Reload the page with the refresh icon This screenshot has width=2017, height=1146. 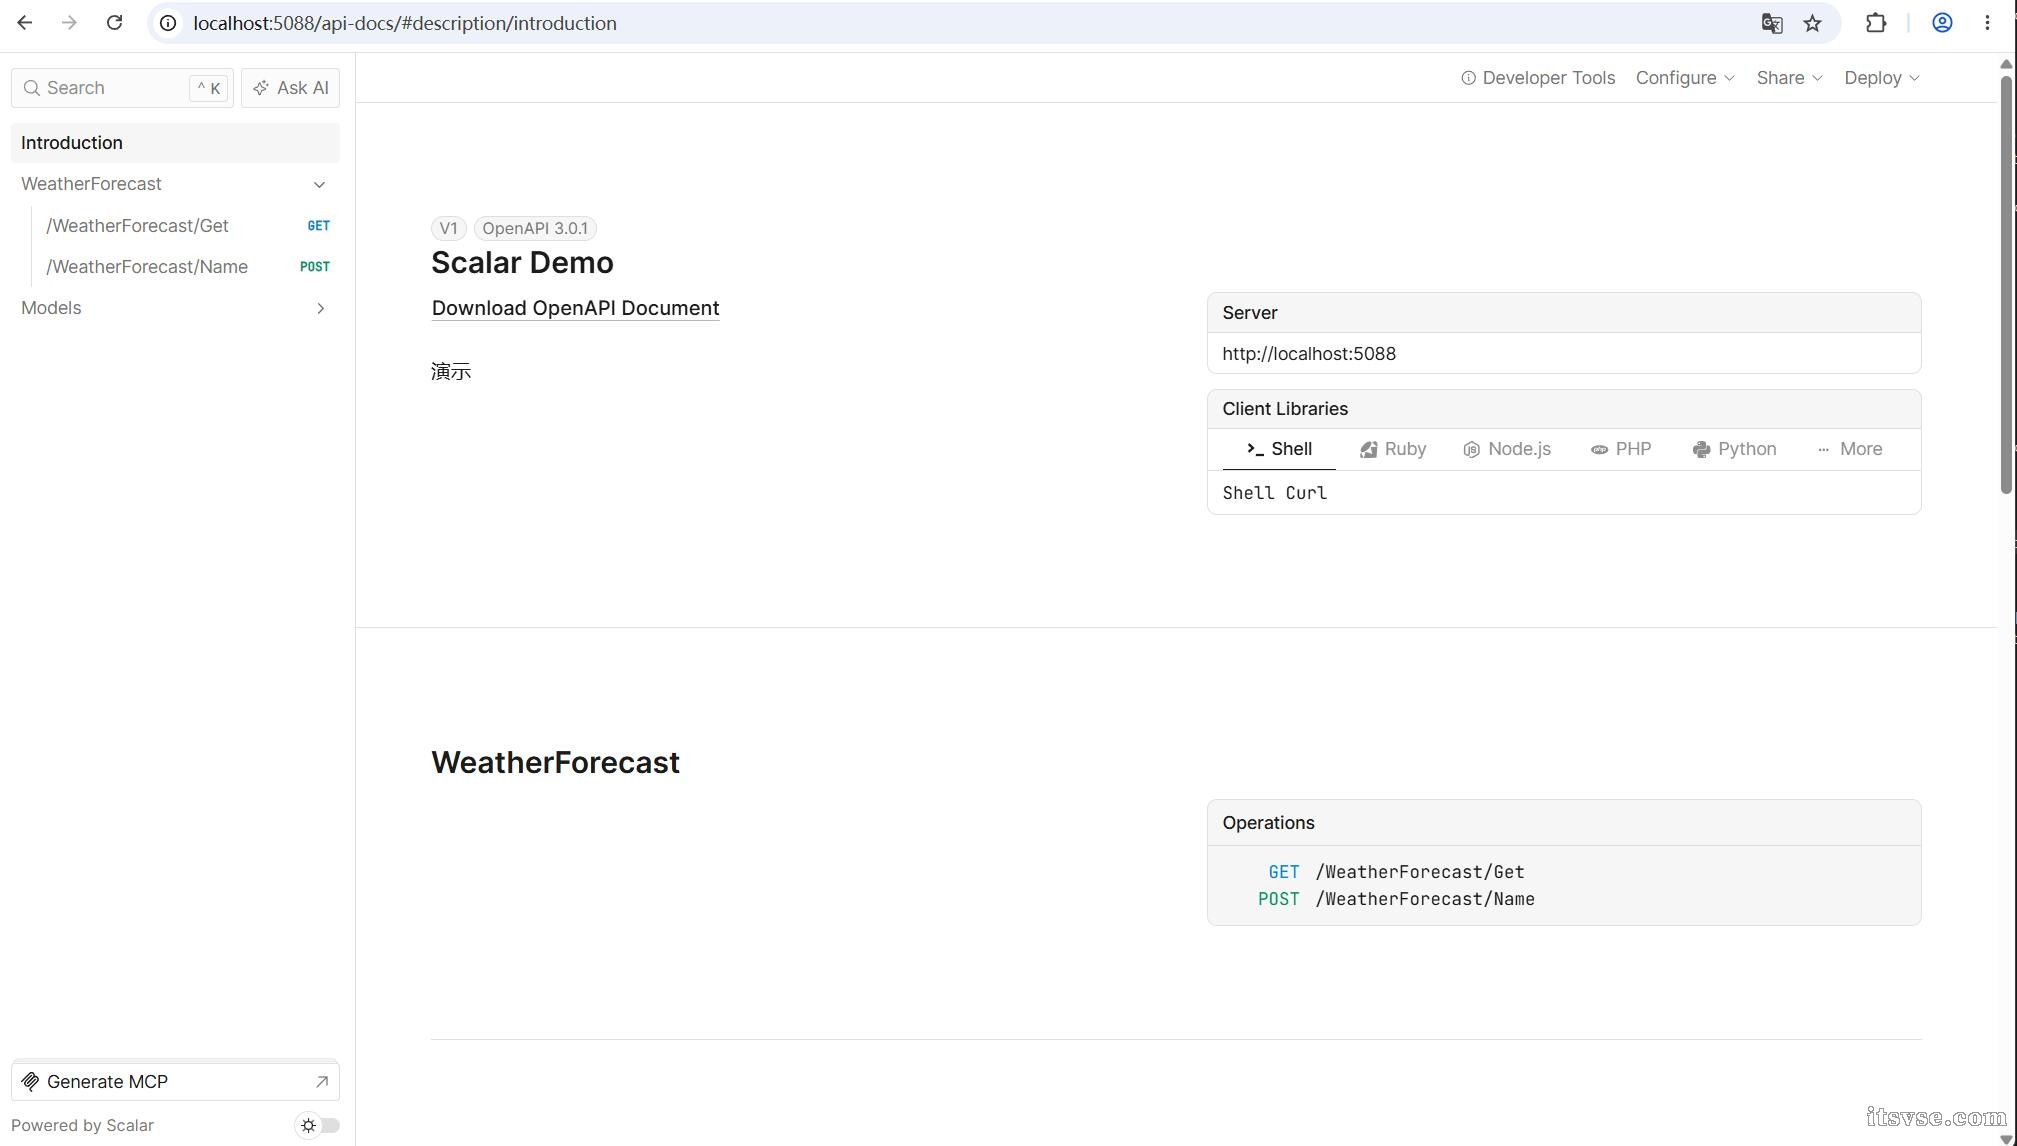pos(114,23)
